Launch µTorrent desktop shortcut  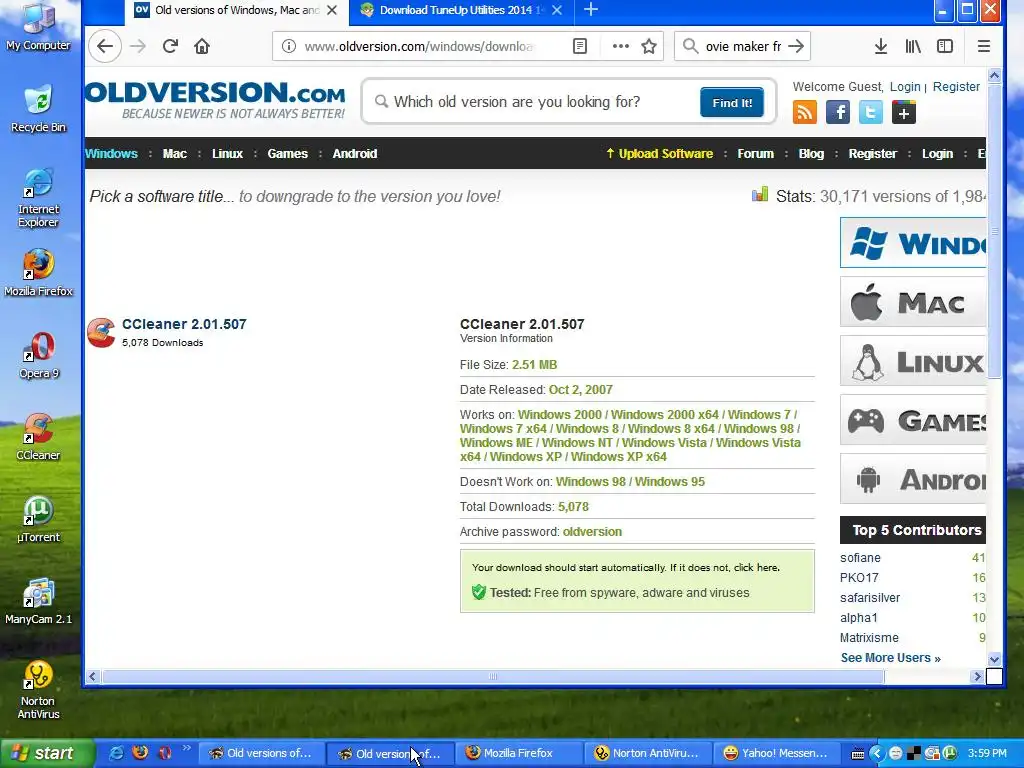tap(38, 519)
